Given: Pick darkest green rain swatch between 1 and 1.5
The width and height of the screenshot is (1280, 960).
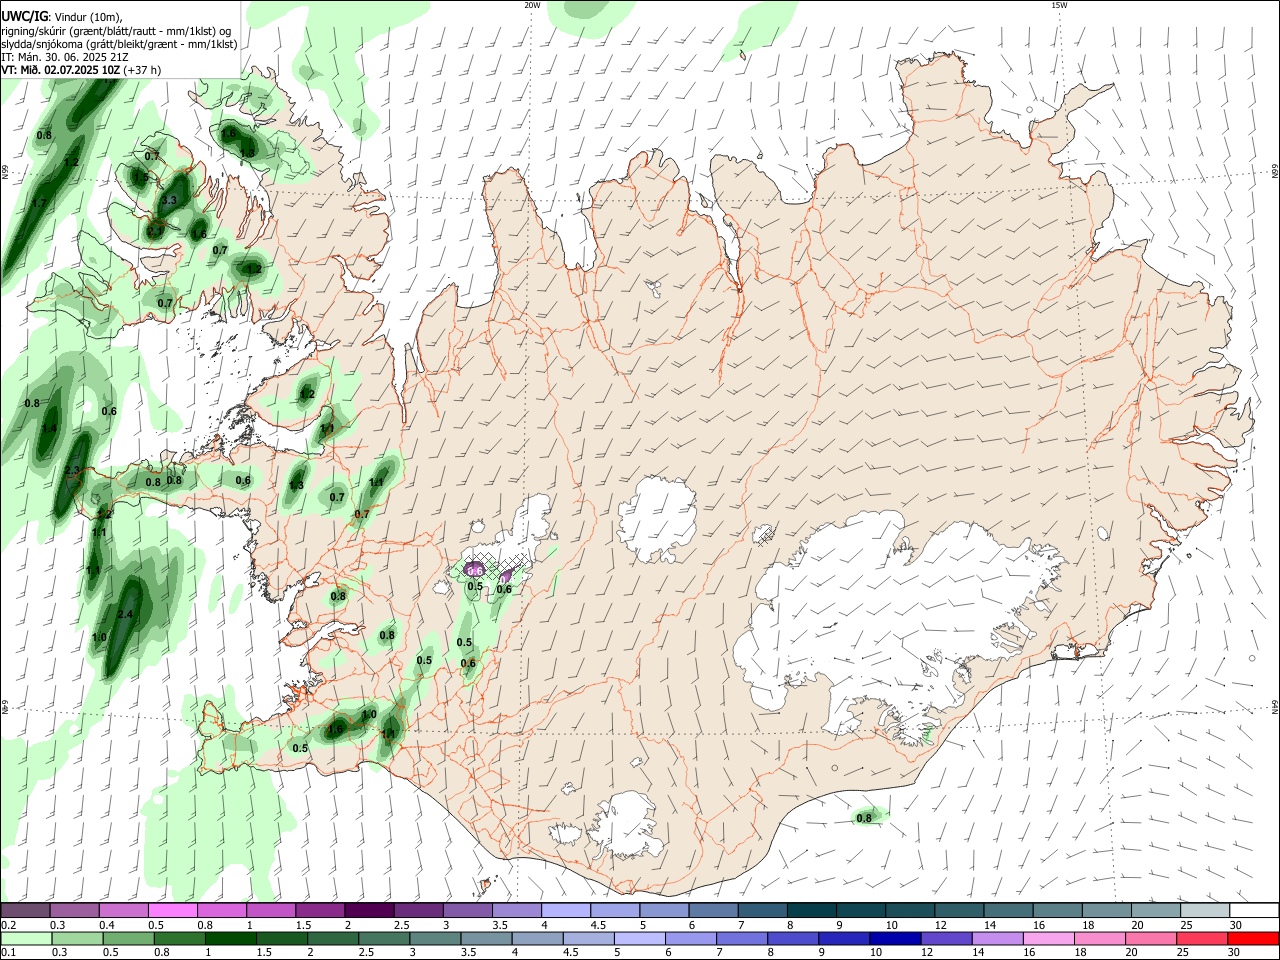Looking at the screenshot, I should [x=230, y=939].
